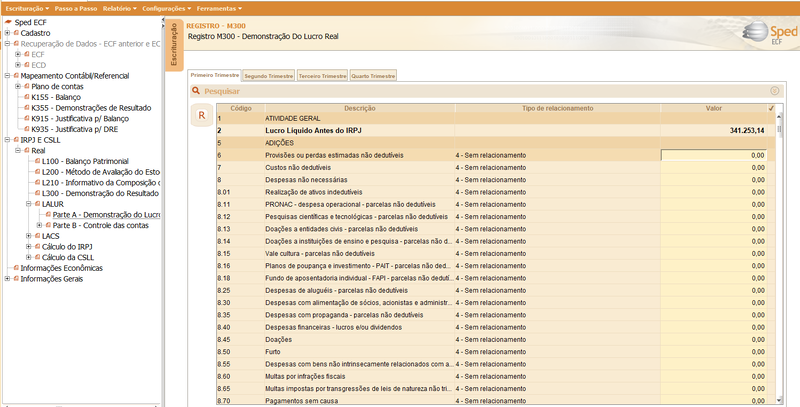Switch to Segundo Trimestre tab

coord(268,76)
